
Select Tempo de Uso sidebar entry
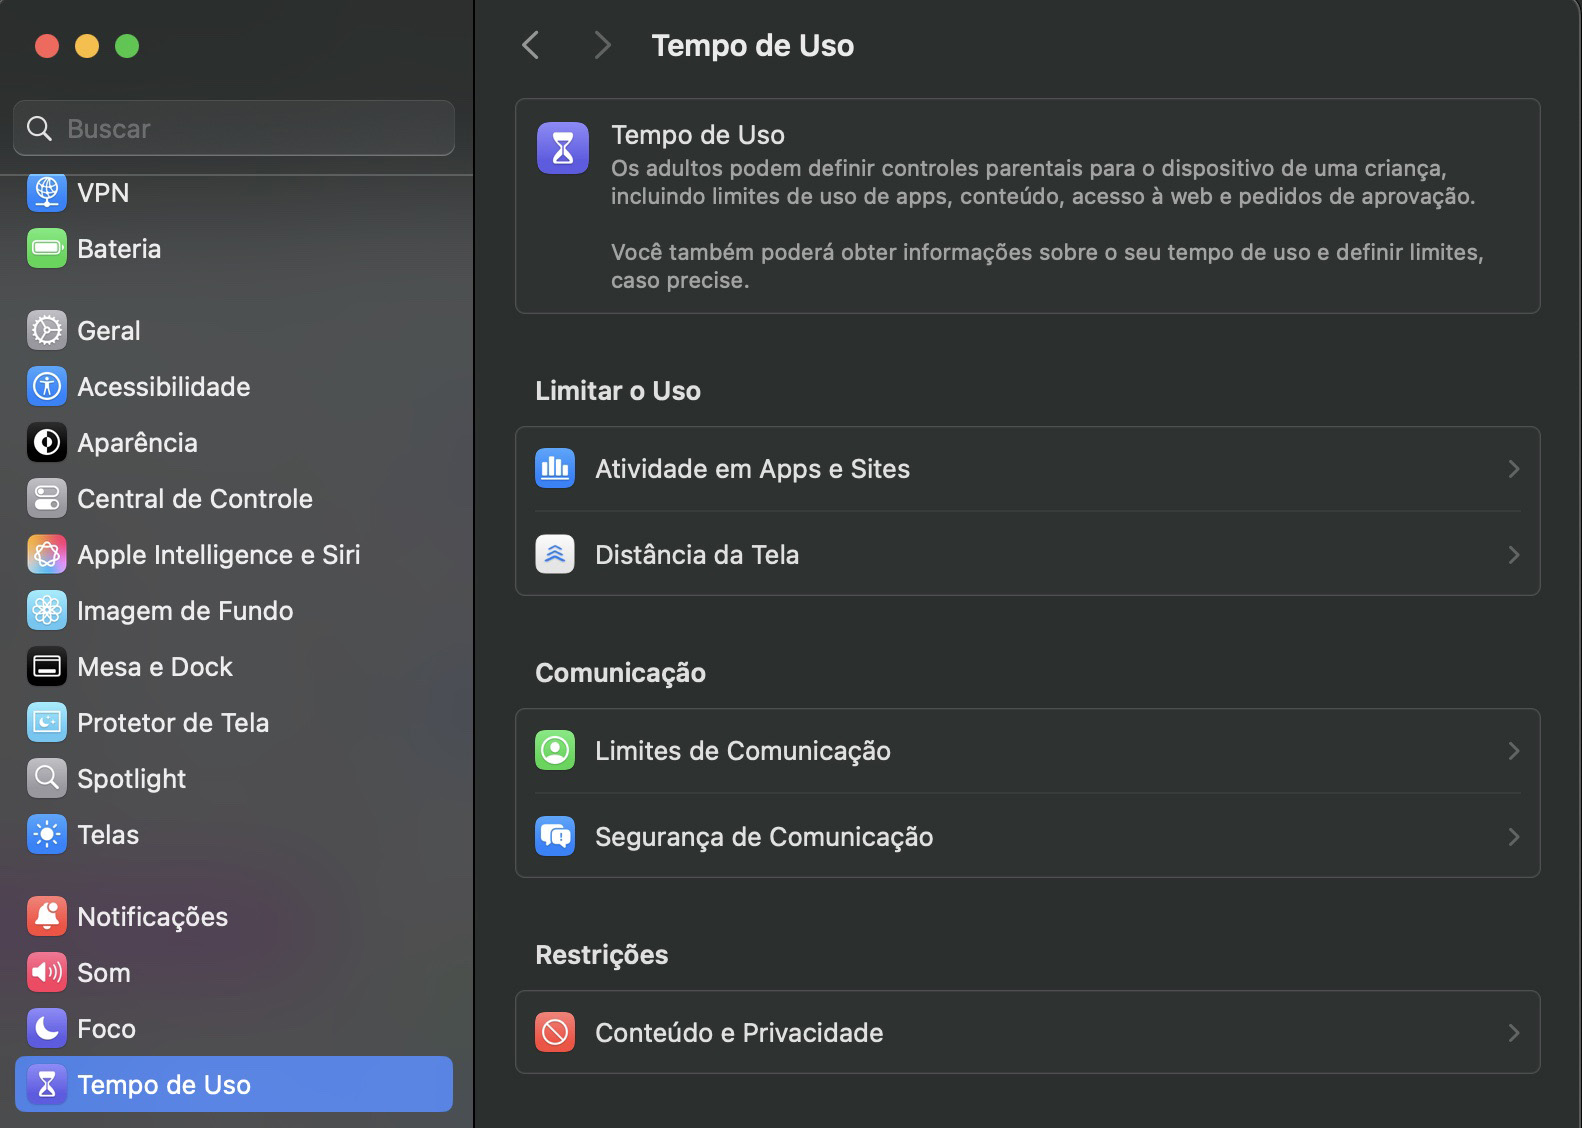click(x=234, y=1084)
